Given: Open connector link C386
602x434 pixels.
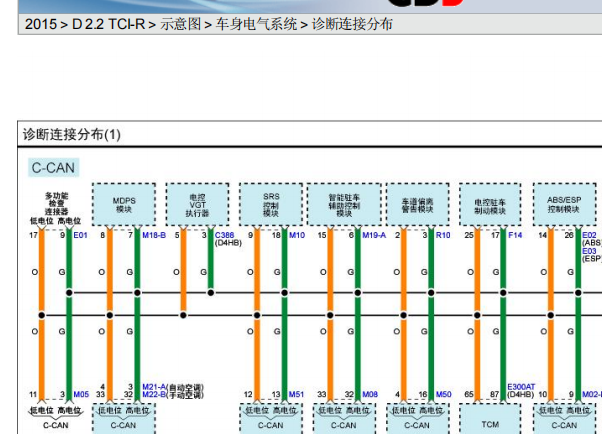Looking at the screenshot, I should click(224, 235).
